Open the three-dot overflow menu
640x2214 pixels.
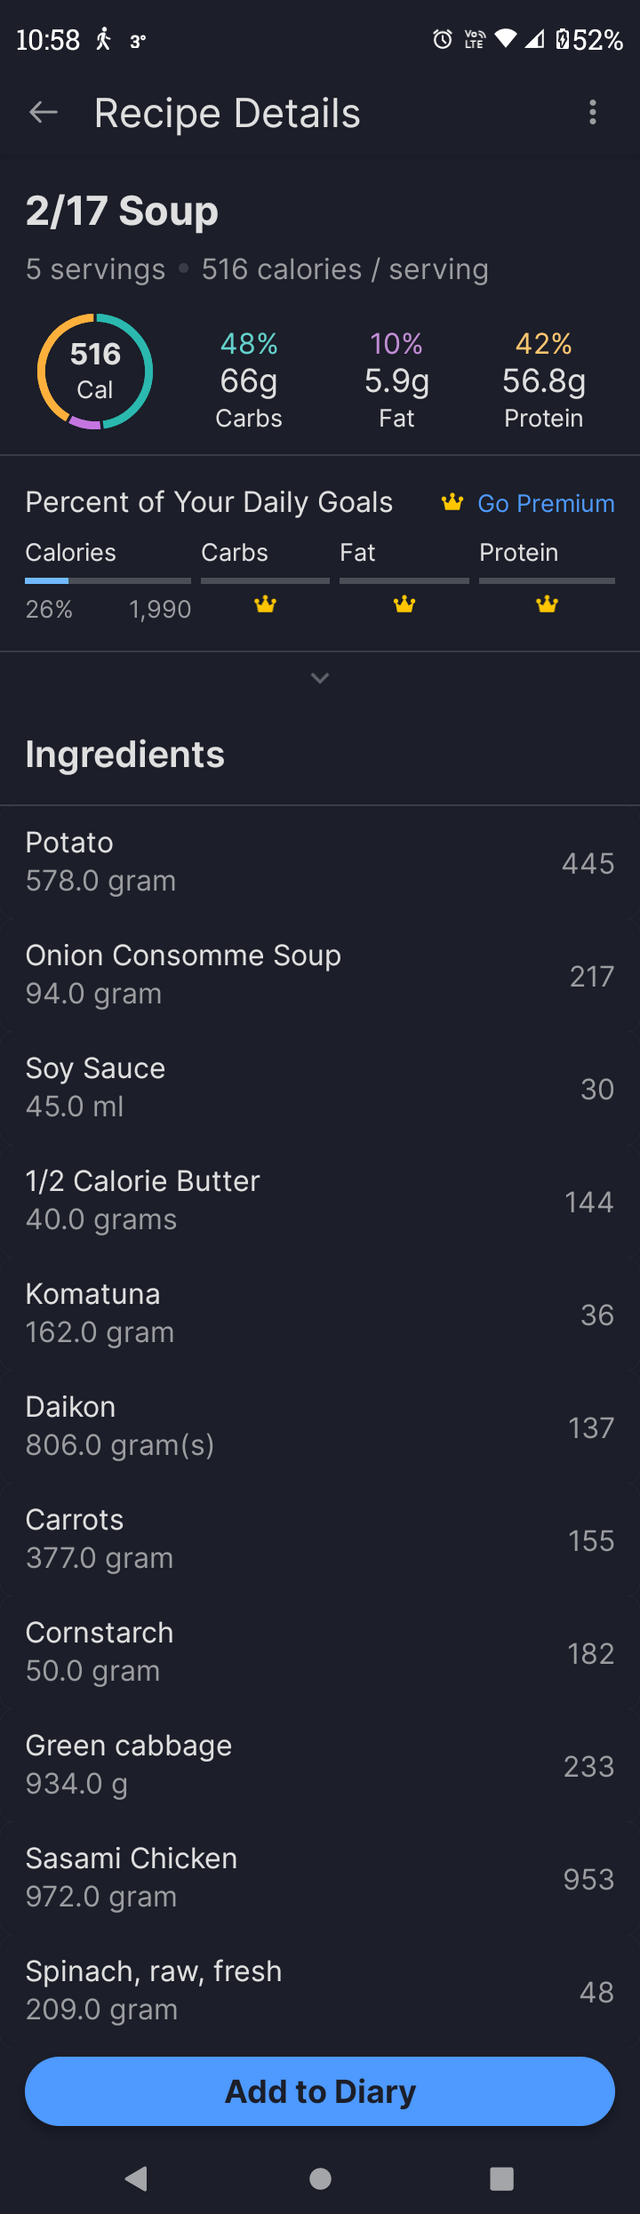pos(593,113)
